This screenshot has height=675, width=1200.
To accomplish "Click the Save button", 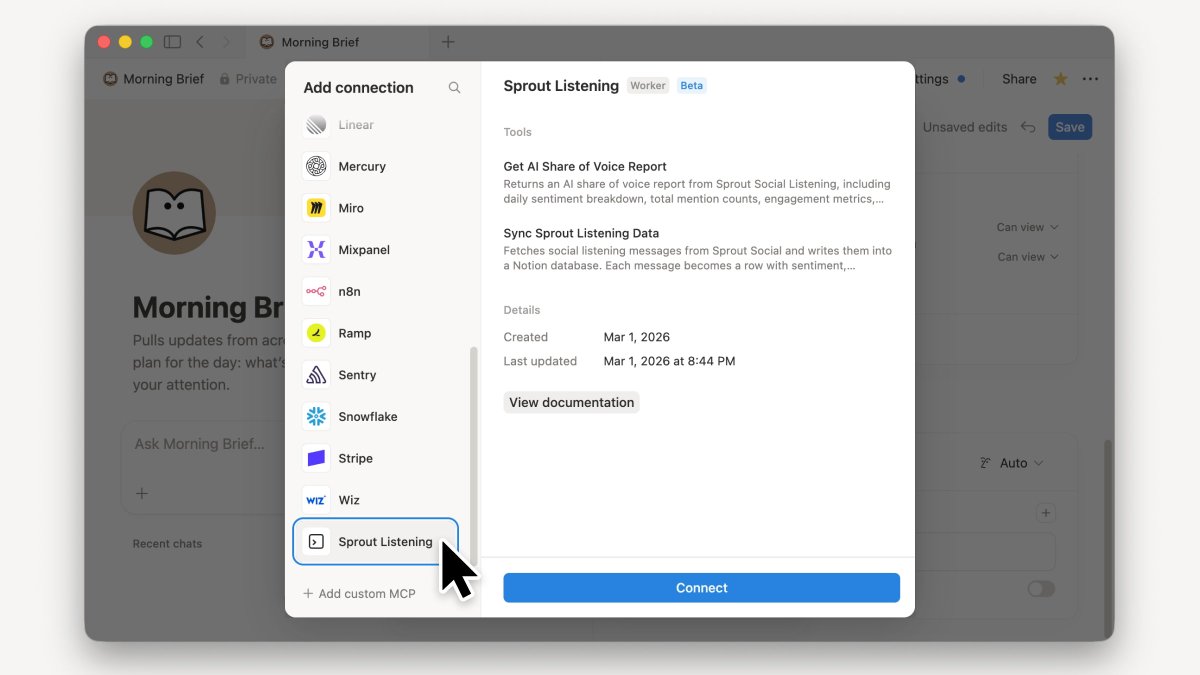I will click(1070, 127).
